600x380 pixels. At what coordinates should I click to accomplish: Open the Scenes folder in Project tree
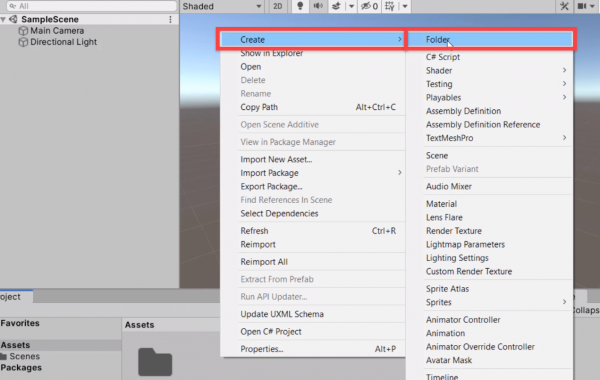(x=24, y=356)
